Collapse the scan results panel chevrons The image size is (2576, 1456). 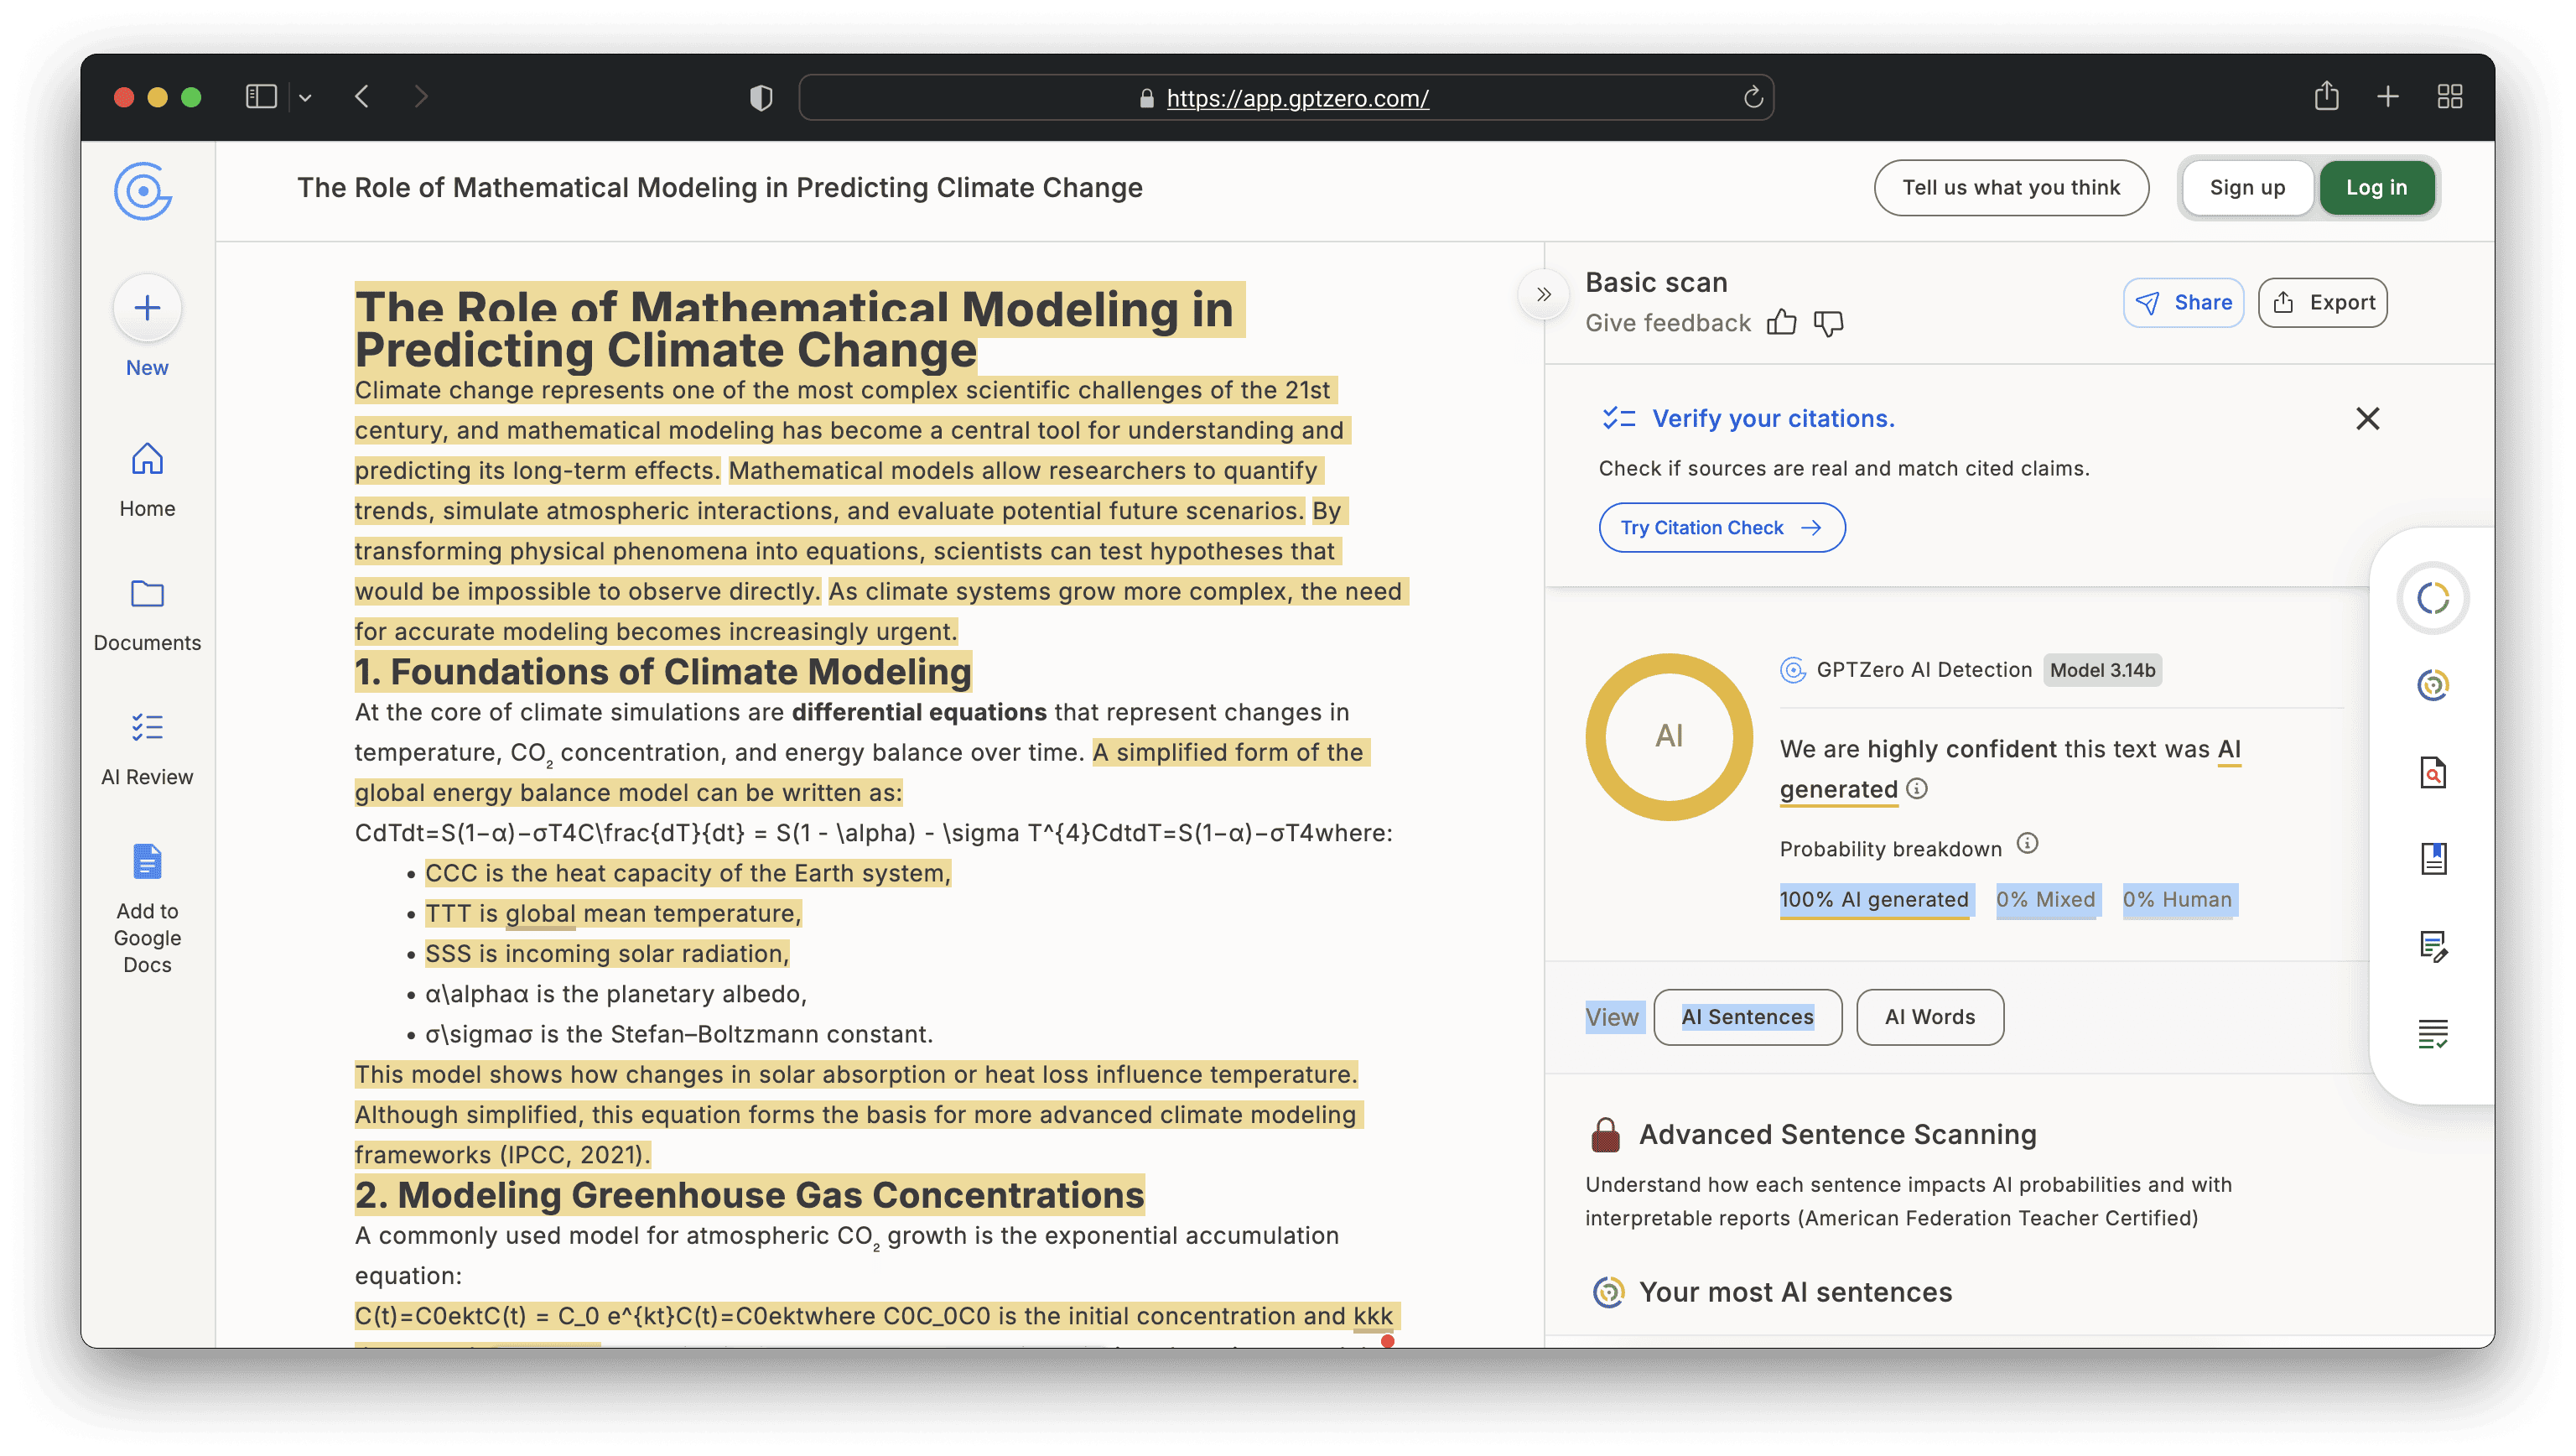coord(1543,294)
